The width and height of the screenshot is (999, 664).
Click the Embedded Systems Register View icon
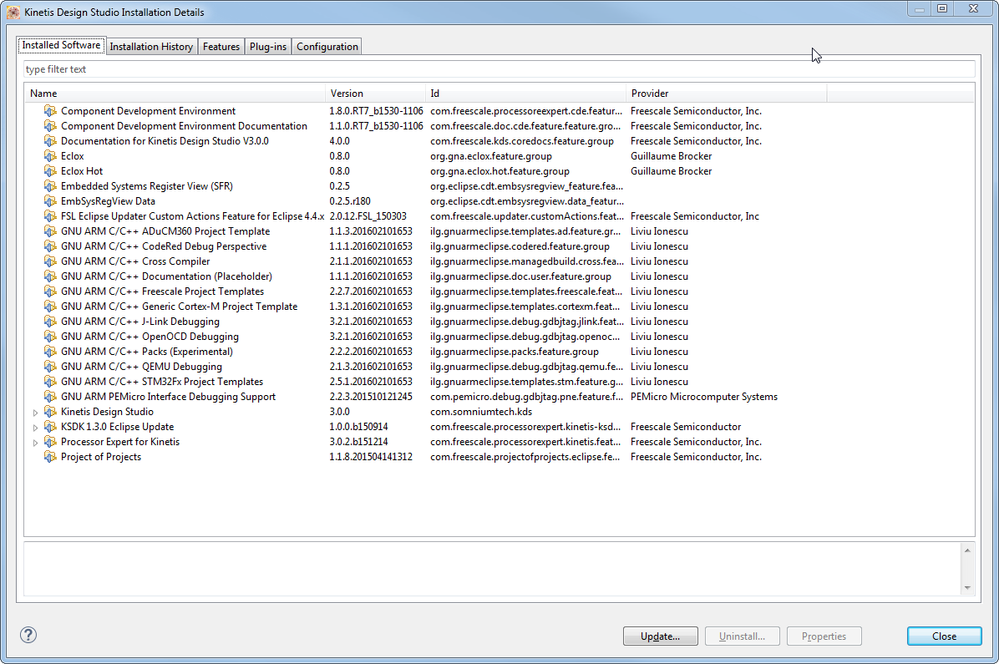(x=50, y=186)
